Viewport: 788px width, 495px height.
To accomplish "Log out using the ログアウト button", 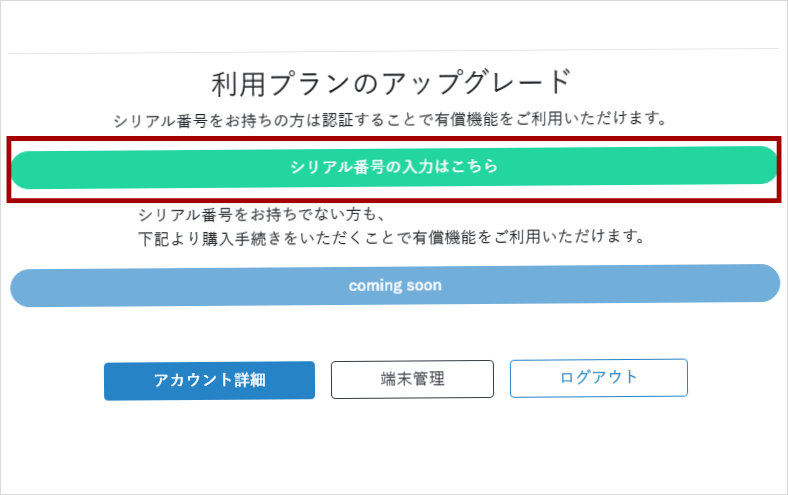I will coord(598,377).
